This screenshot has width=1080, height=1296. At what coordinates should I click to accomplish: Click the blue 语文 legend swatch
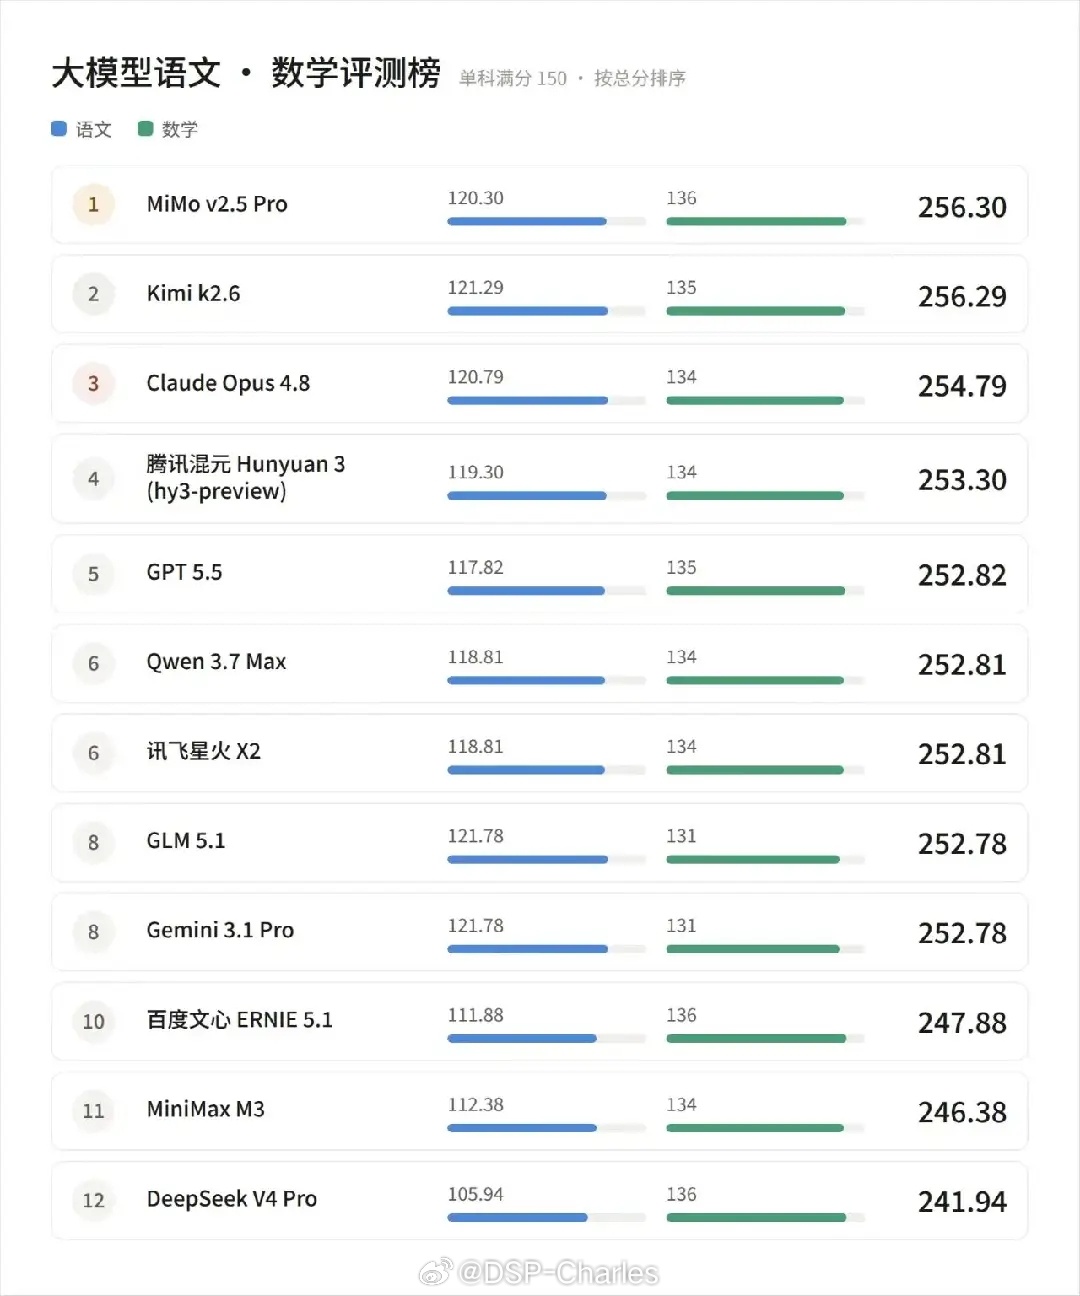click(59, 129)
